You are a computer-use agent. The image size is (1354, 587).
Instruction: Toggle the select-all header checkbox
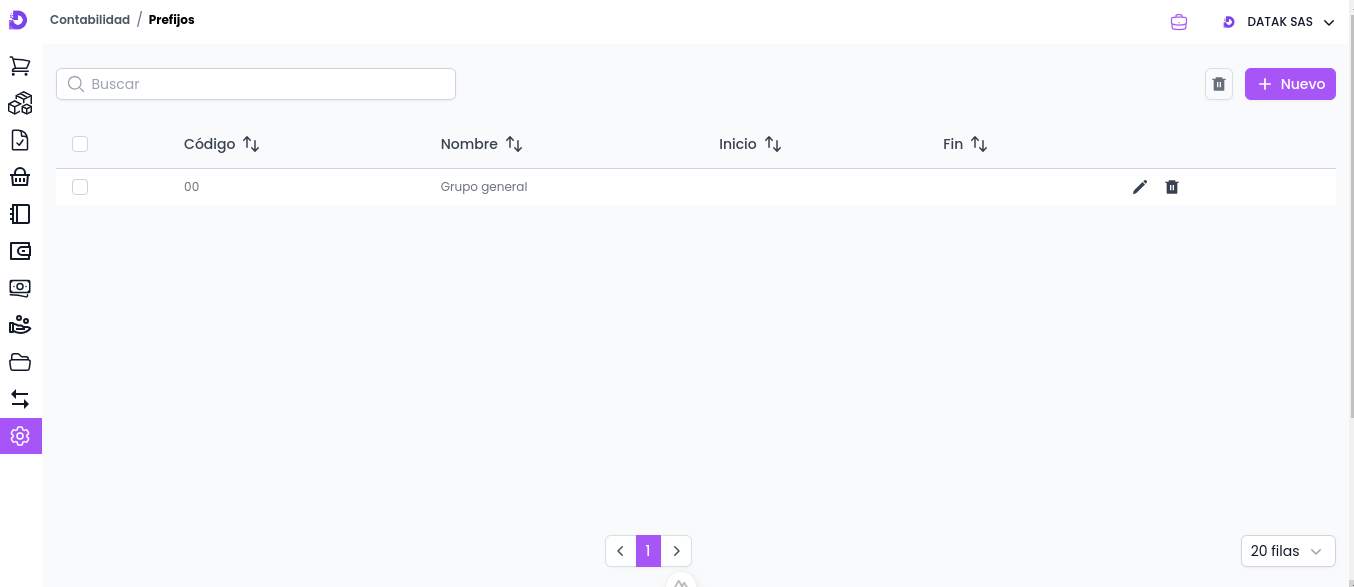[x=80, y=144]
